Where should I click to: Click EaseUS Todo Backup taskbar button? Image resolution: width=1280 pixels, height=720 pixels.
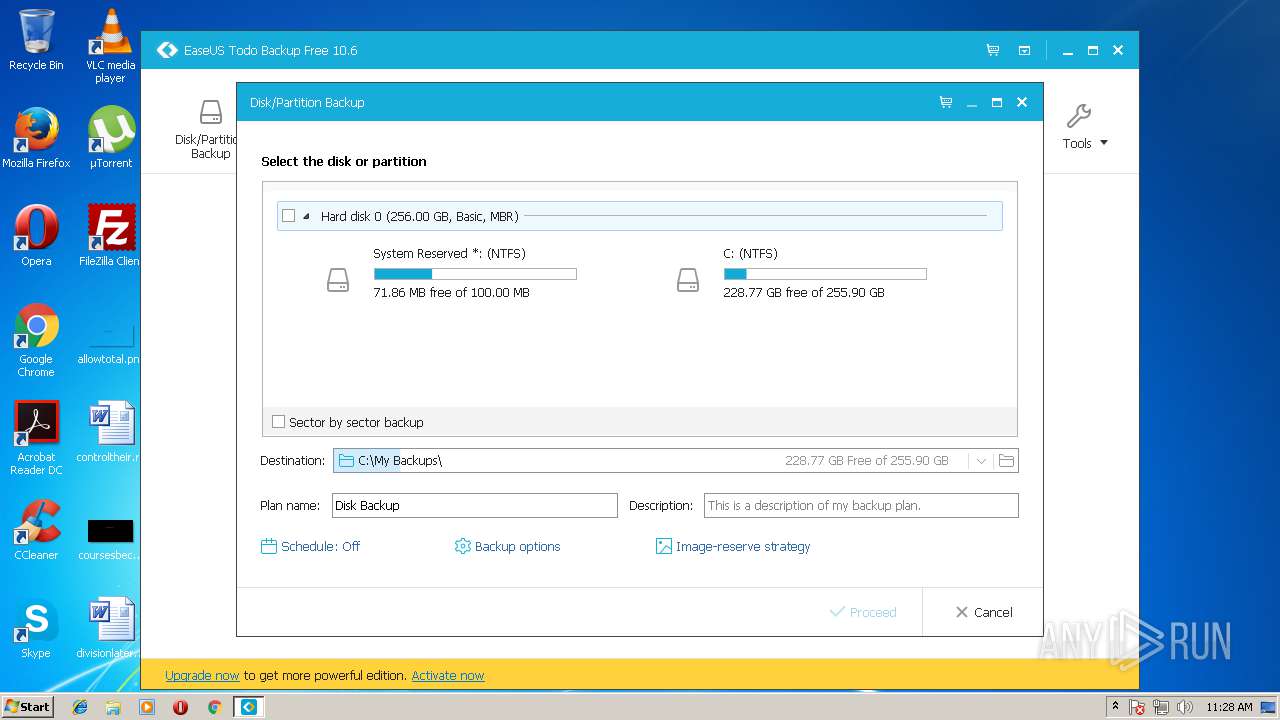pos(249,707)
